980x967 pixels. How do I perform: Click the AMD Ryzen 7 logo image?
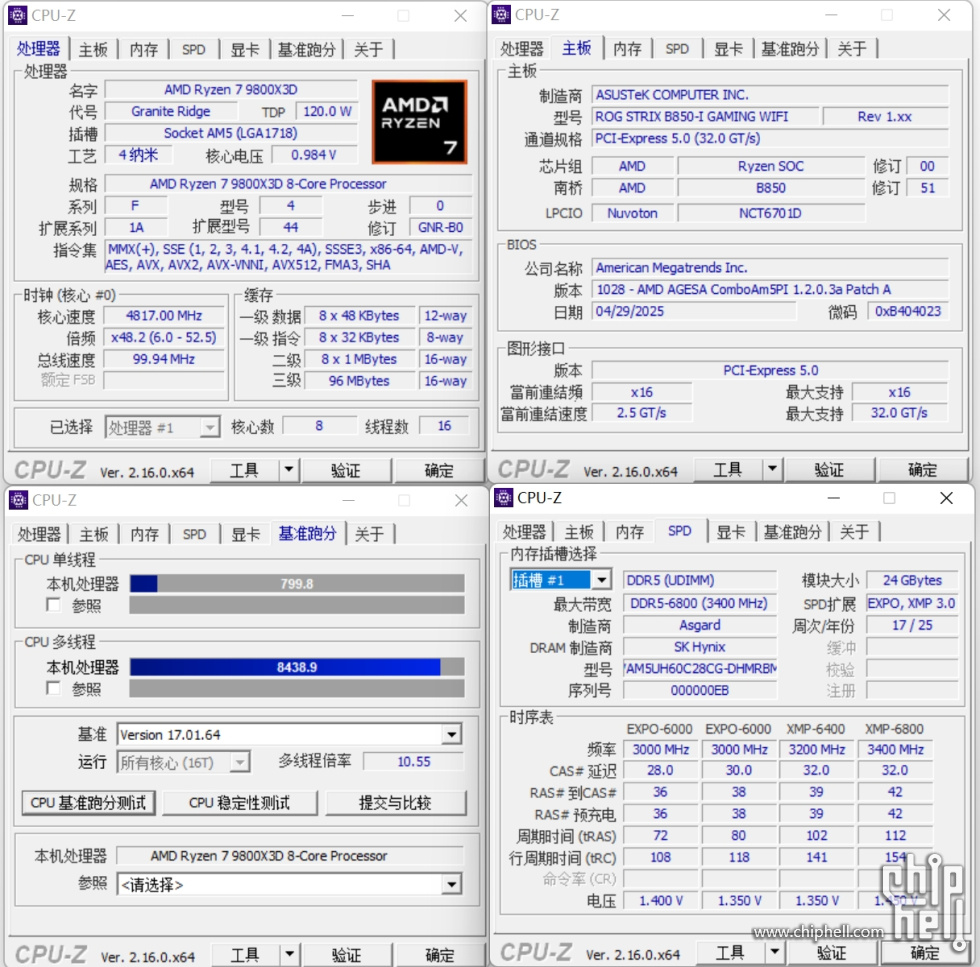tap(419, 122)
